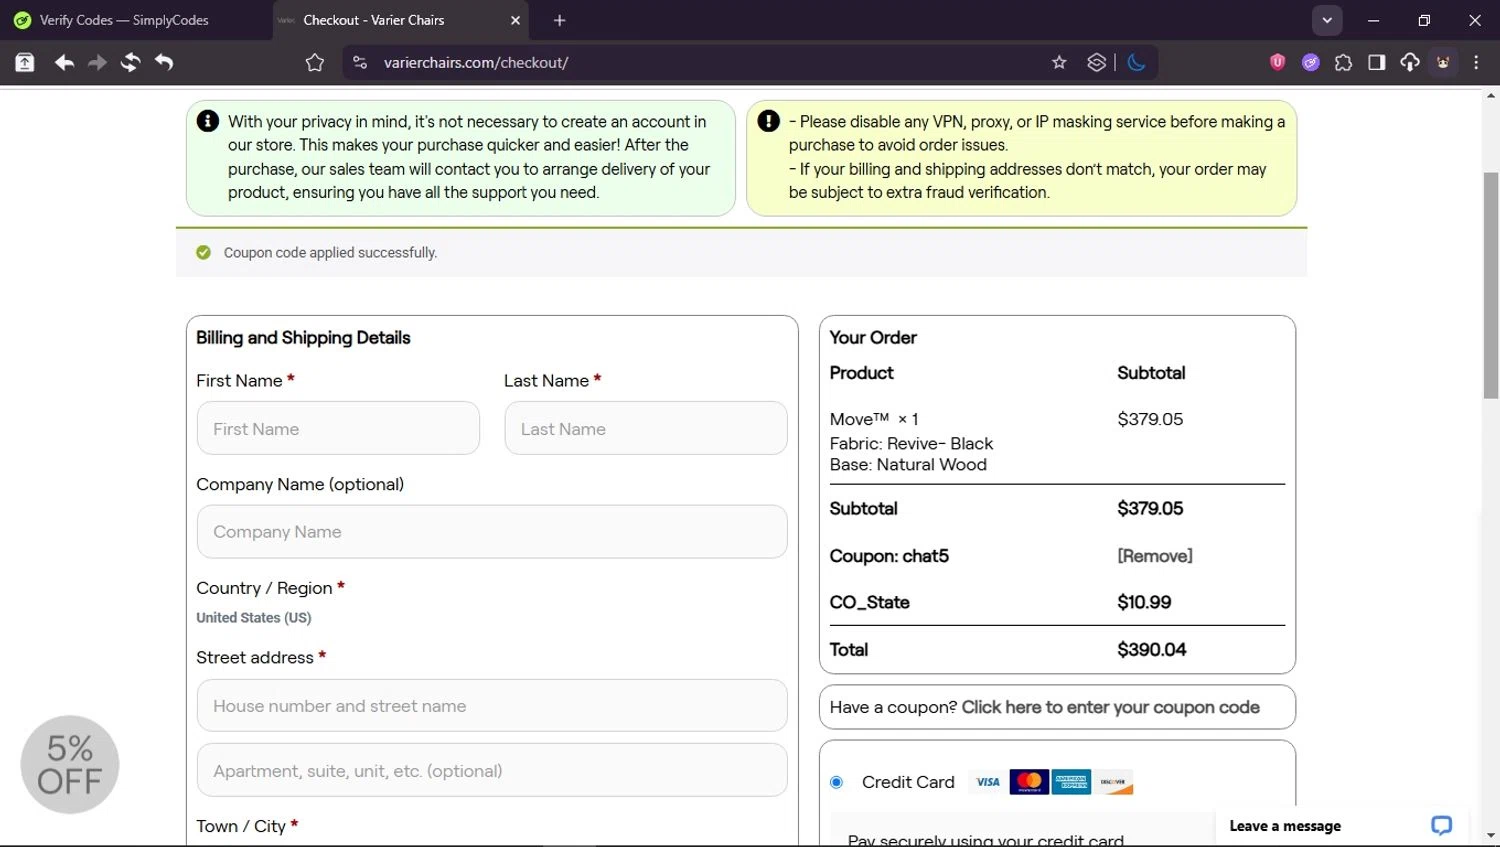
Task: Click the chat bubble icon
Action: point(1441,826)
